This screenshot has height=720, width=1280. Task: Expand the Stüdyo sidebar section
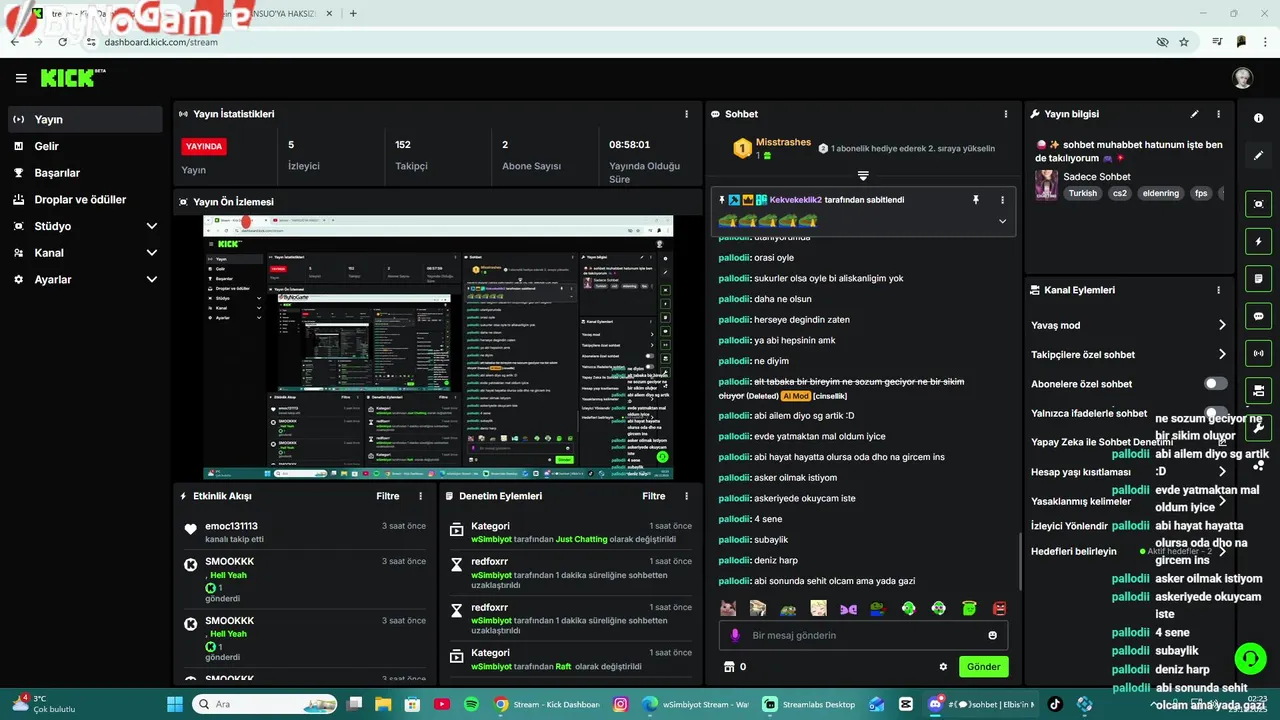point(152,226)
